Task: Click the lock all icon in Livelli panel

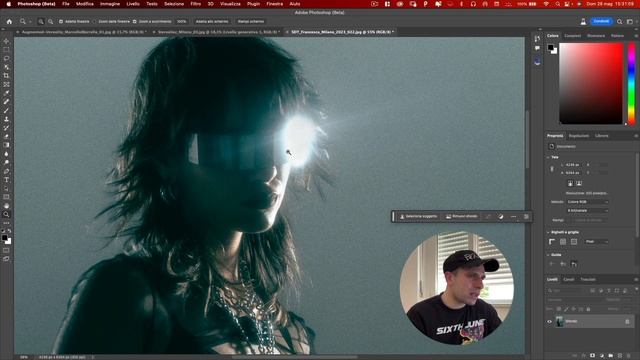Action: pos(588,309)
